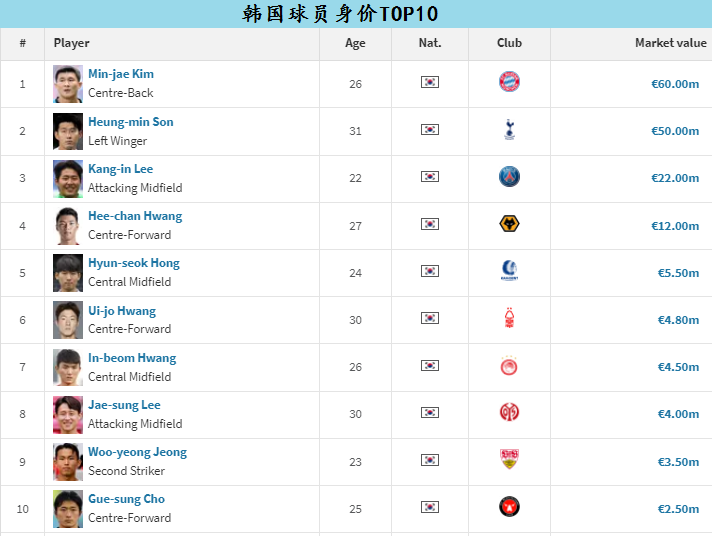Click Kang-in Lee name link

pyautogui.click(x=120, y=169)
